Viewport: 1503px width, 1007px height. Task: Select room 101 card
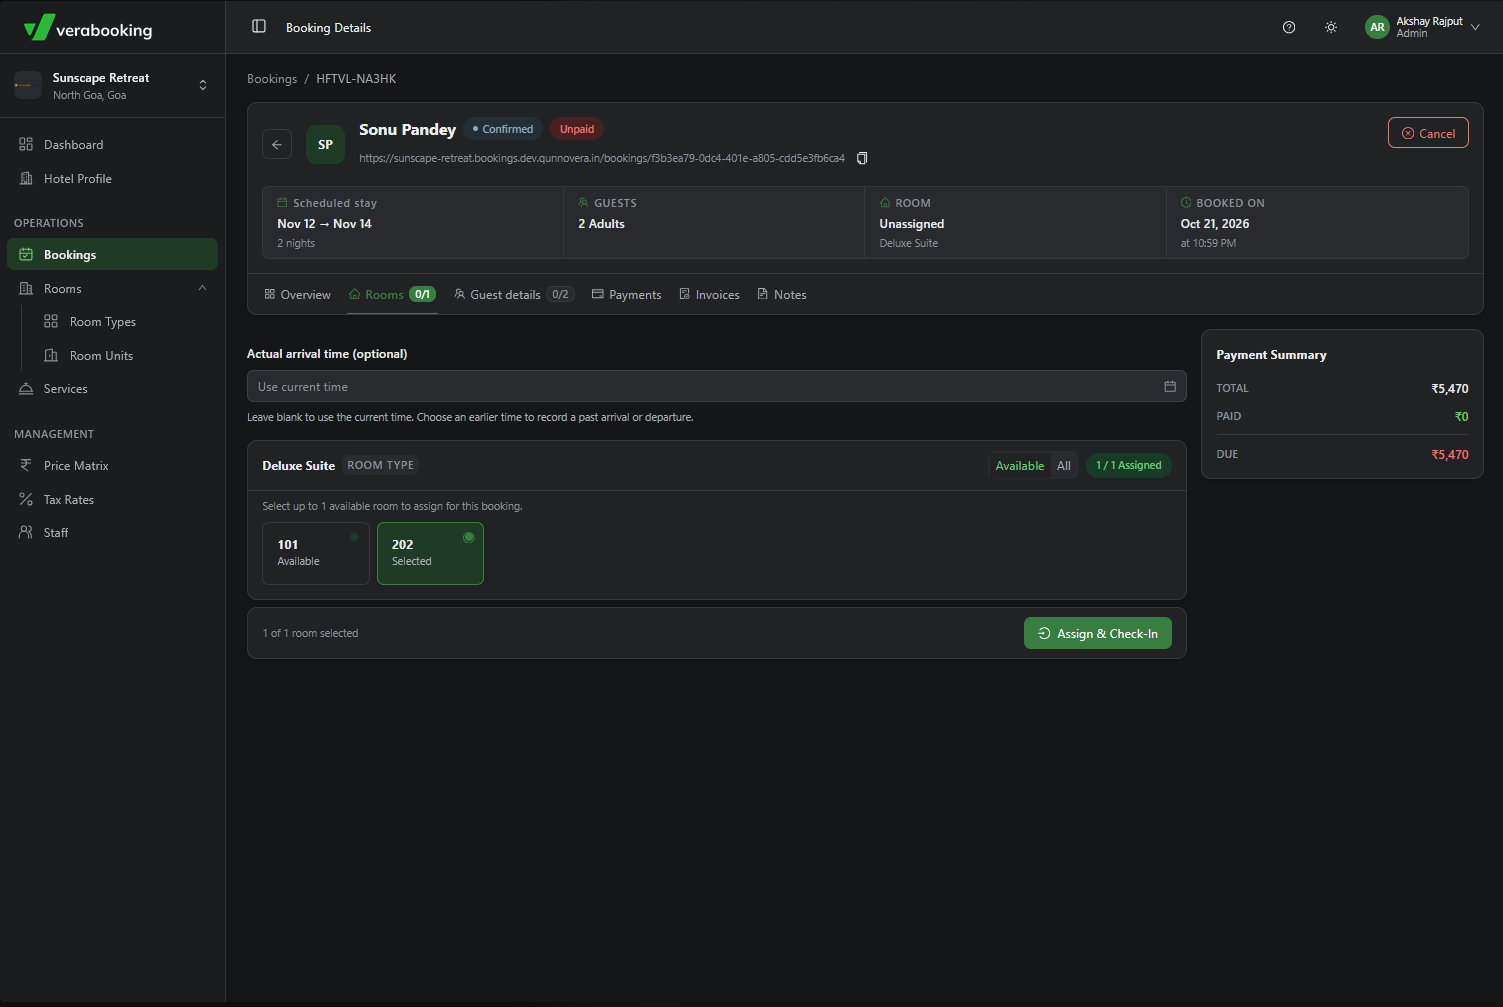316,553
